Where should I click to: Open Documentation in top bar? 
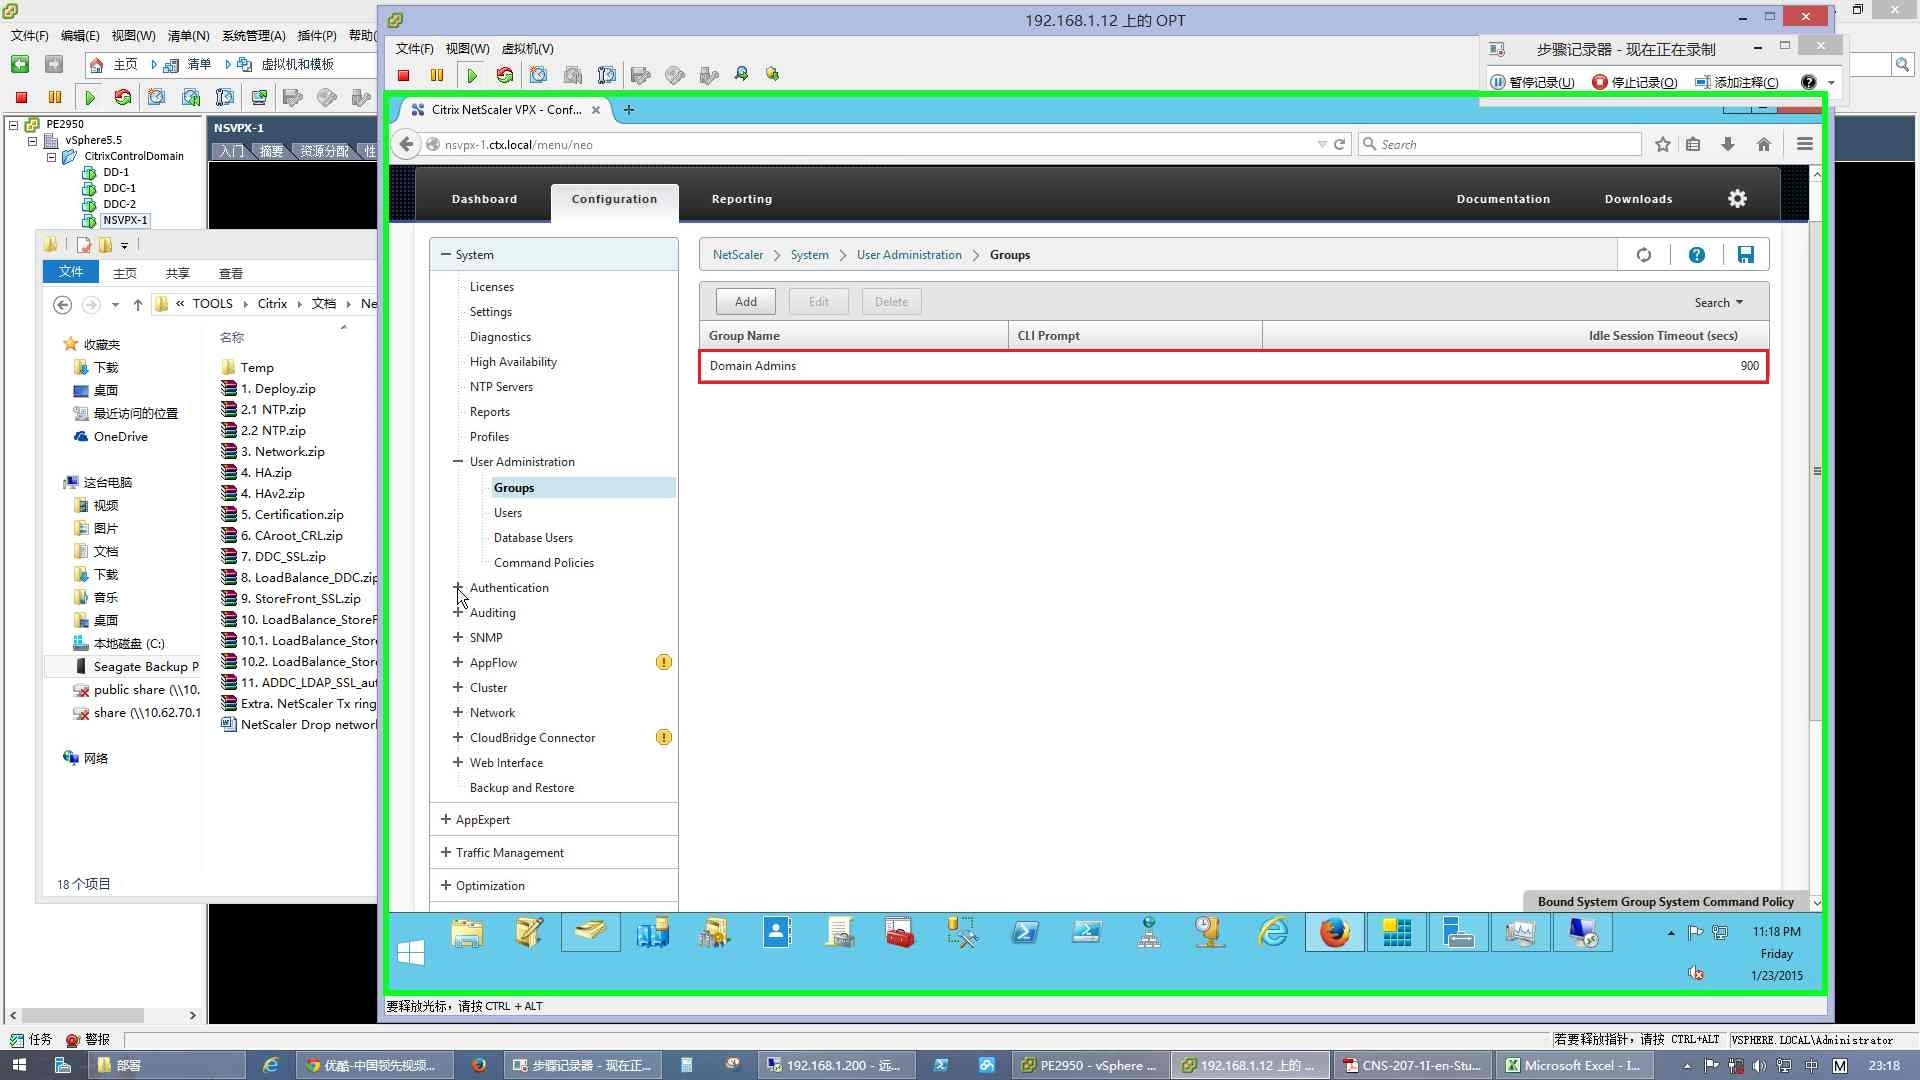point(1503,199)
